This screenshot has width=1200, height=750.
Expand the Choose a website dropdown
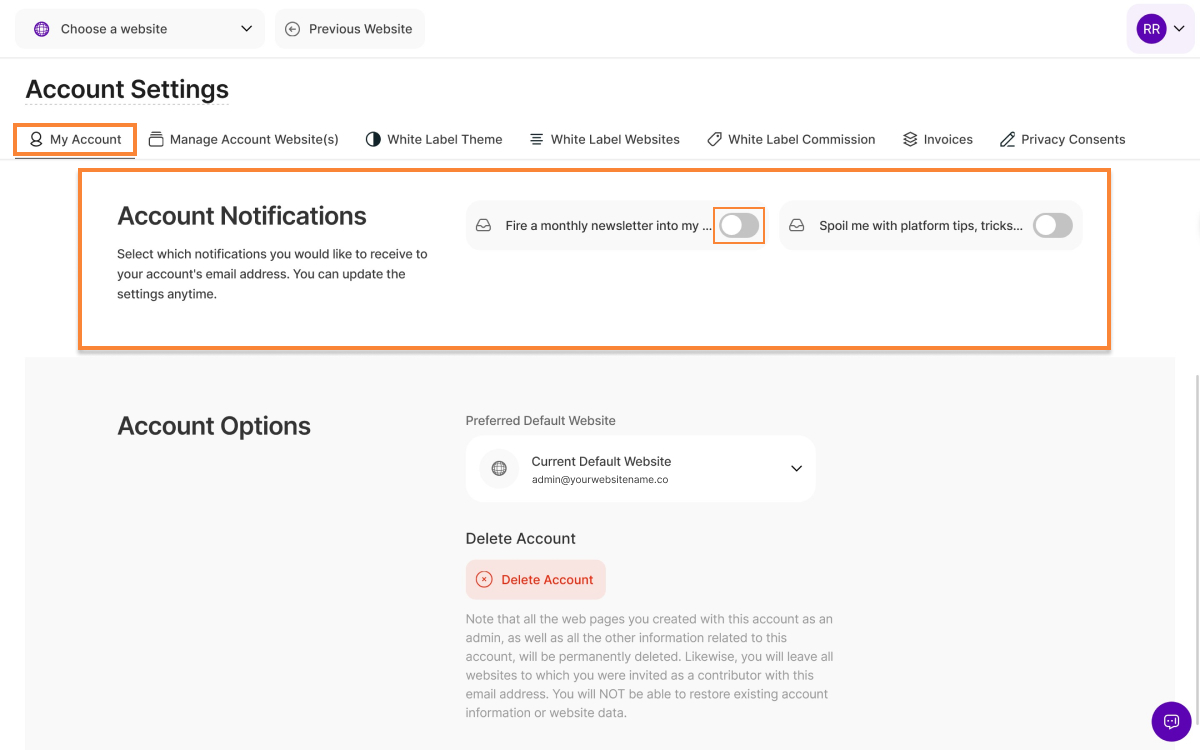pos(246,29)
